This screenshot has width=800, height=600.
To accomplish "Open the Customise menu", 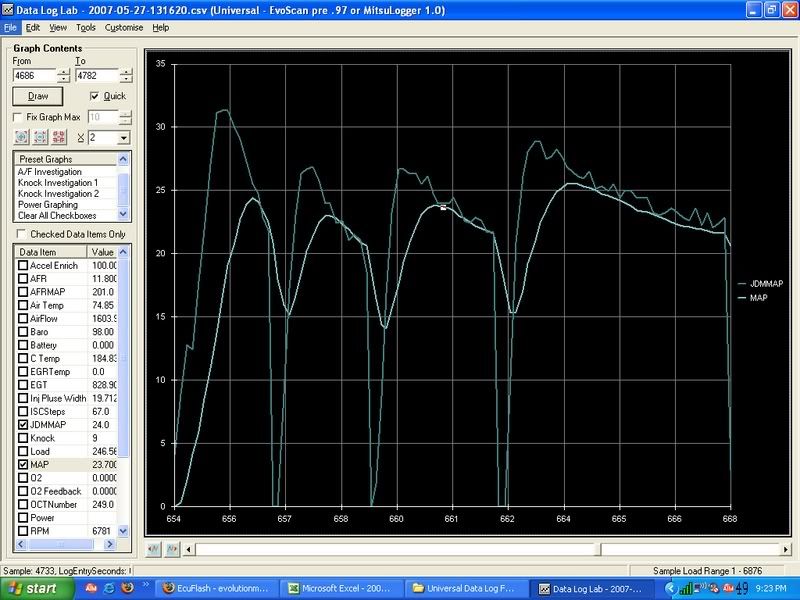I will coord(123,27).
